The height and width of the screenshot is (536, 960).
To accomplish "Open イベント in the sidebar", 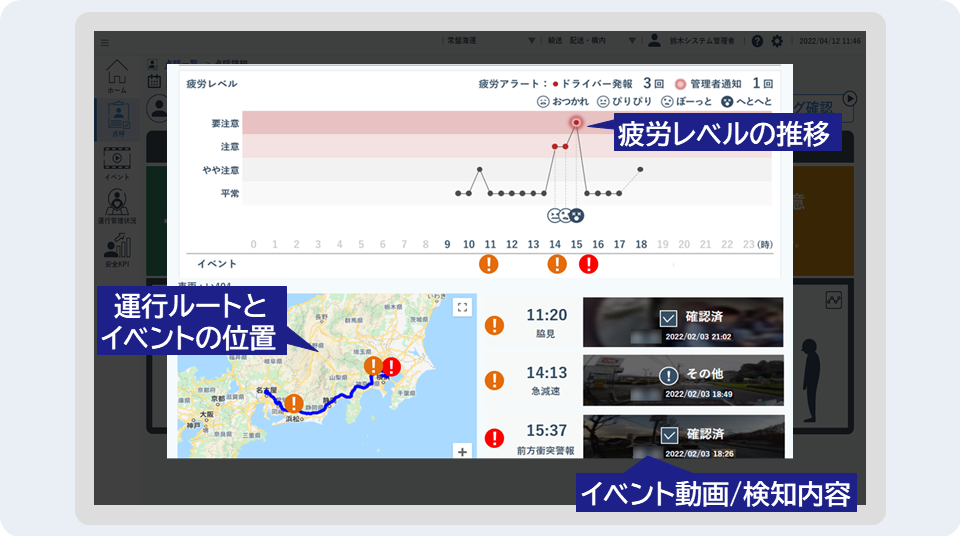I will pyautogui.click(x=117, y=164).
